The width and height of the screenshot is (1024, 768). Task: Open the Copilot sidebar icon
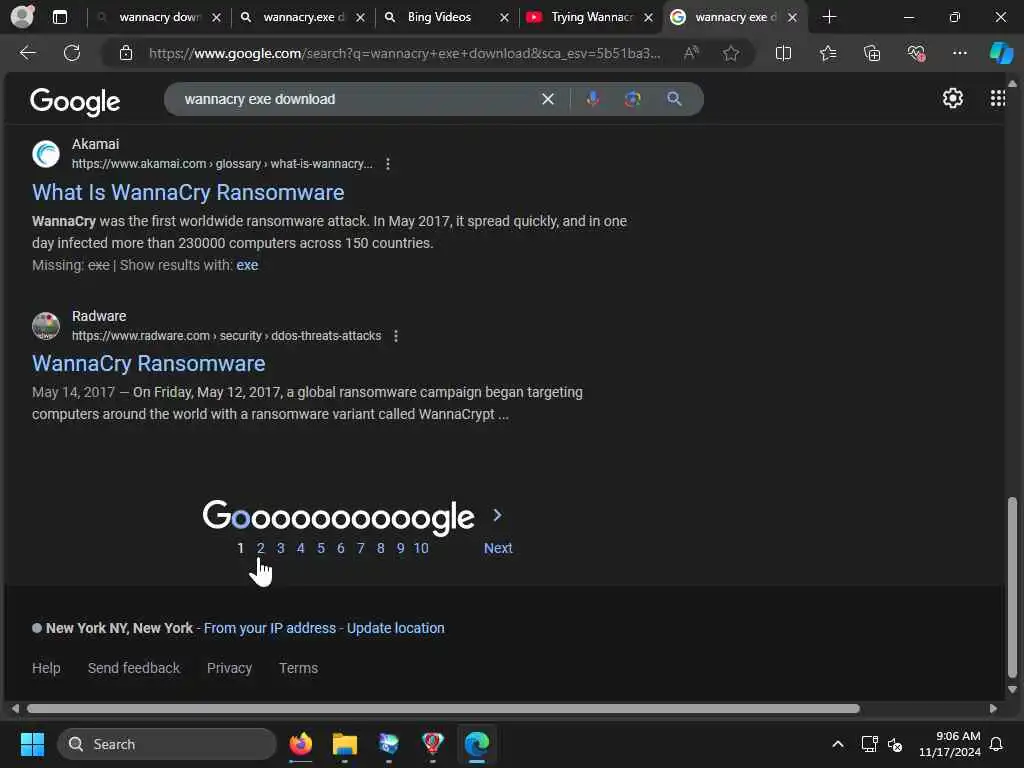click(1001, 54)
